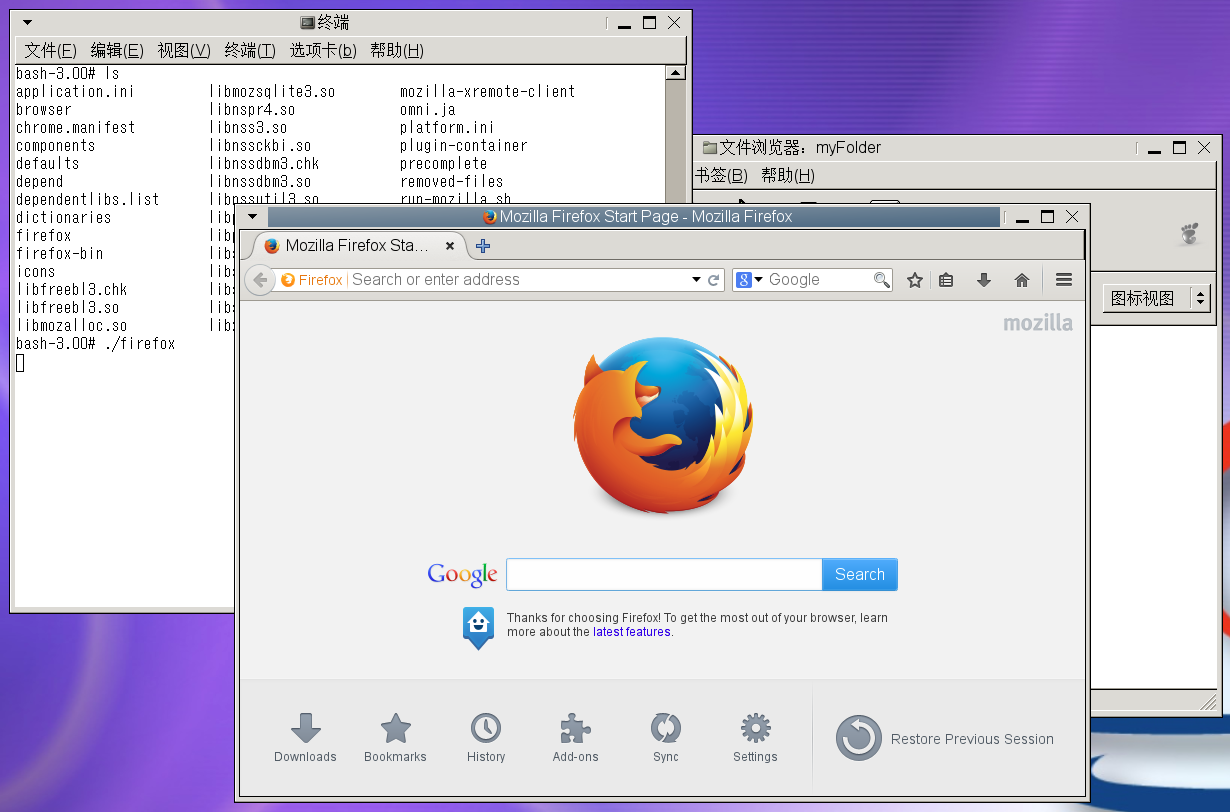
Task: Click the blue Search button
Action: pyautogui.click(x=859, y=574)
